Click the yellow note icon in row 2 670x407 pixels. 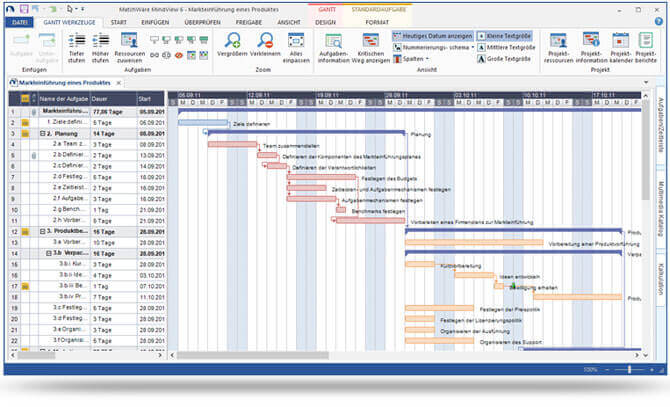[x=25, y=123]
